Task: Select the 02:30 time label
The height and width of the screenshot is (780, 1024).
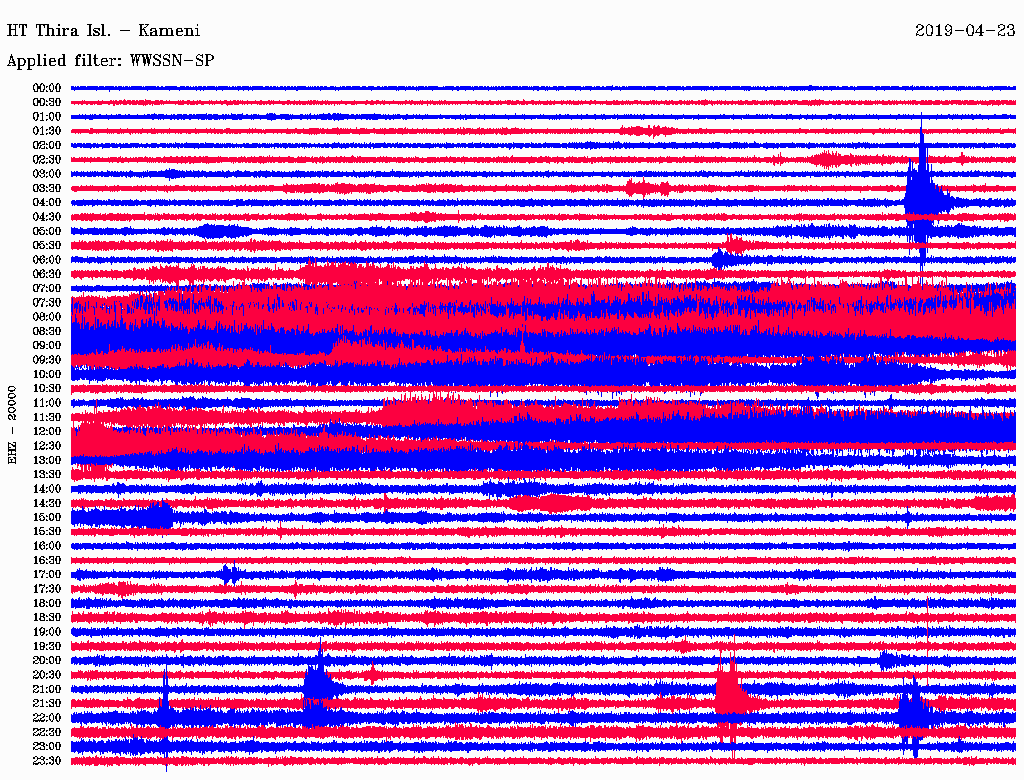Action: coord(47,159)
